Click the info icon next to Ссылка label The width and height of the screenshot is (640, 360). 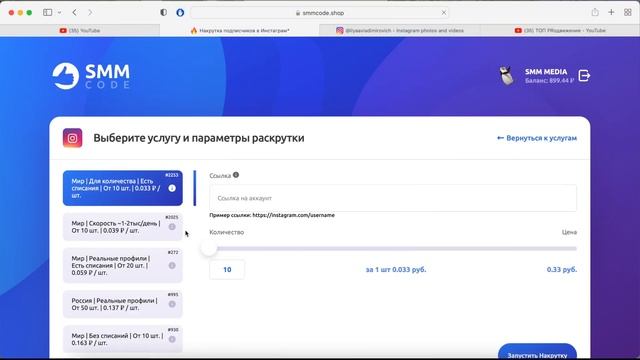point(236,175)
